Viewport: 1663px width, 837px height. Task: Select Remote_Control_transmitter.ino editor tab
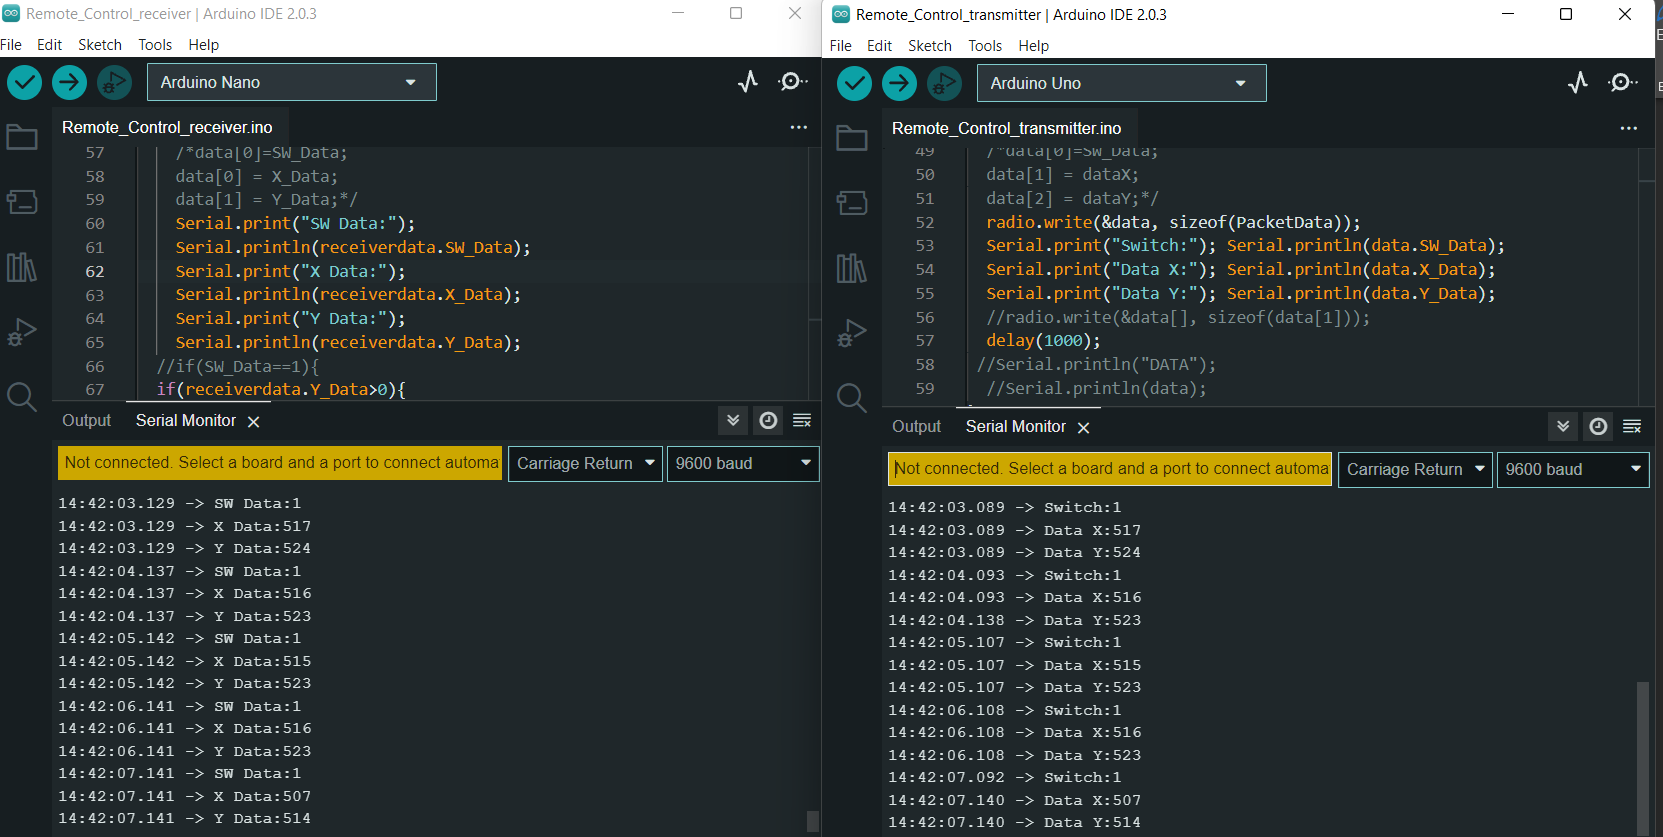[x=1007, y=128]
